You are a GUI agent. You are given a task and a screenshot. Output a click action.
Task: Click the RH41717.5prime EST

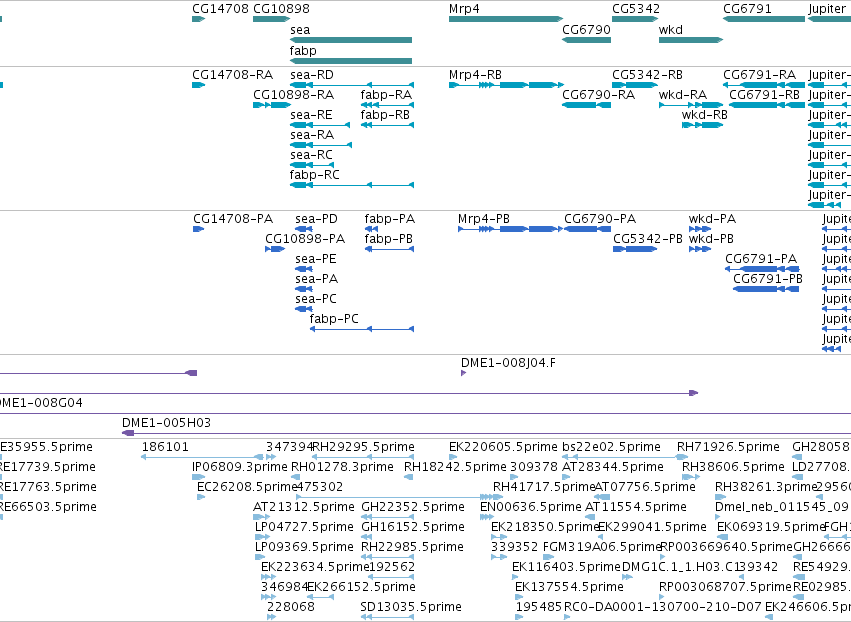[x=498, y=497]
